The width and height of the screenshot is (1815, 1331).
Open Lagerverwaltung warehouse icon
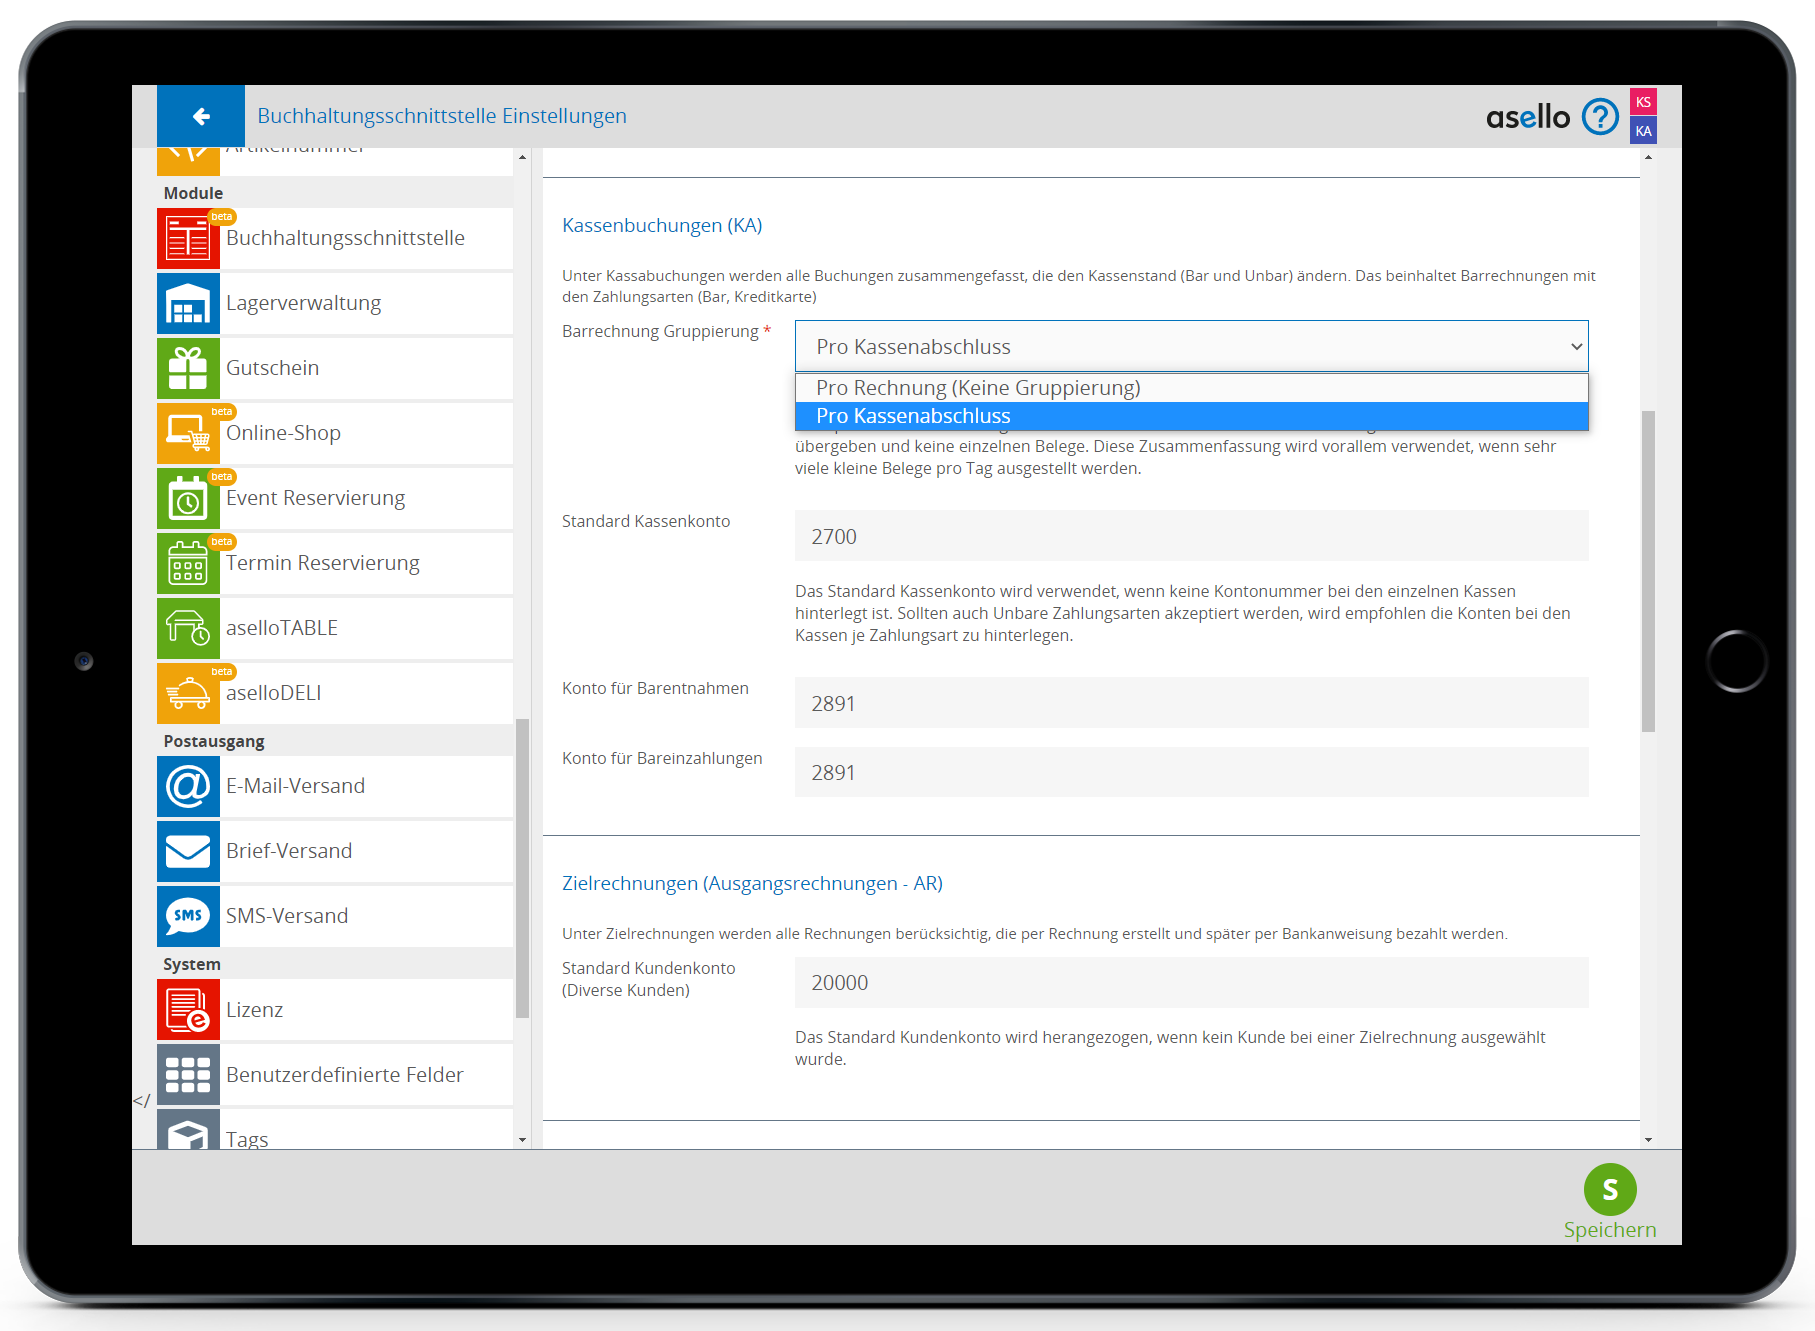(x=188, y=303)
